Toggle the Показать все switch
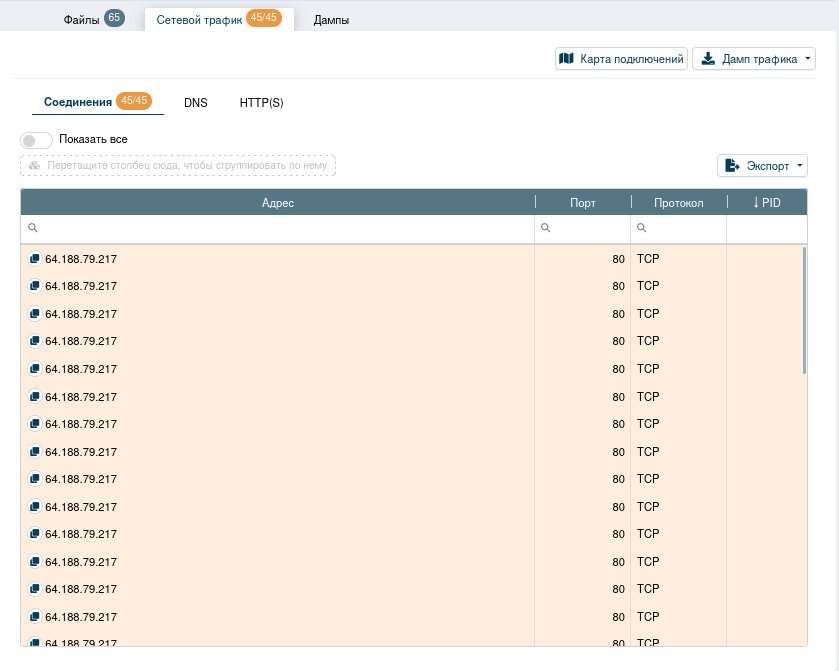Screen dimensions: 839x671 pos(36,140)
